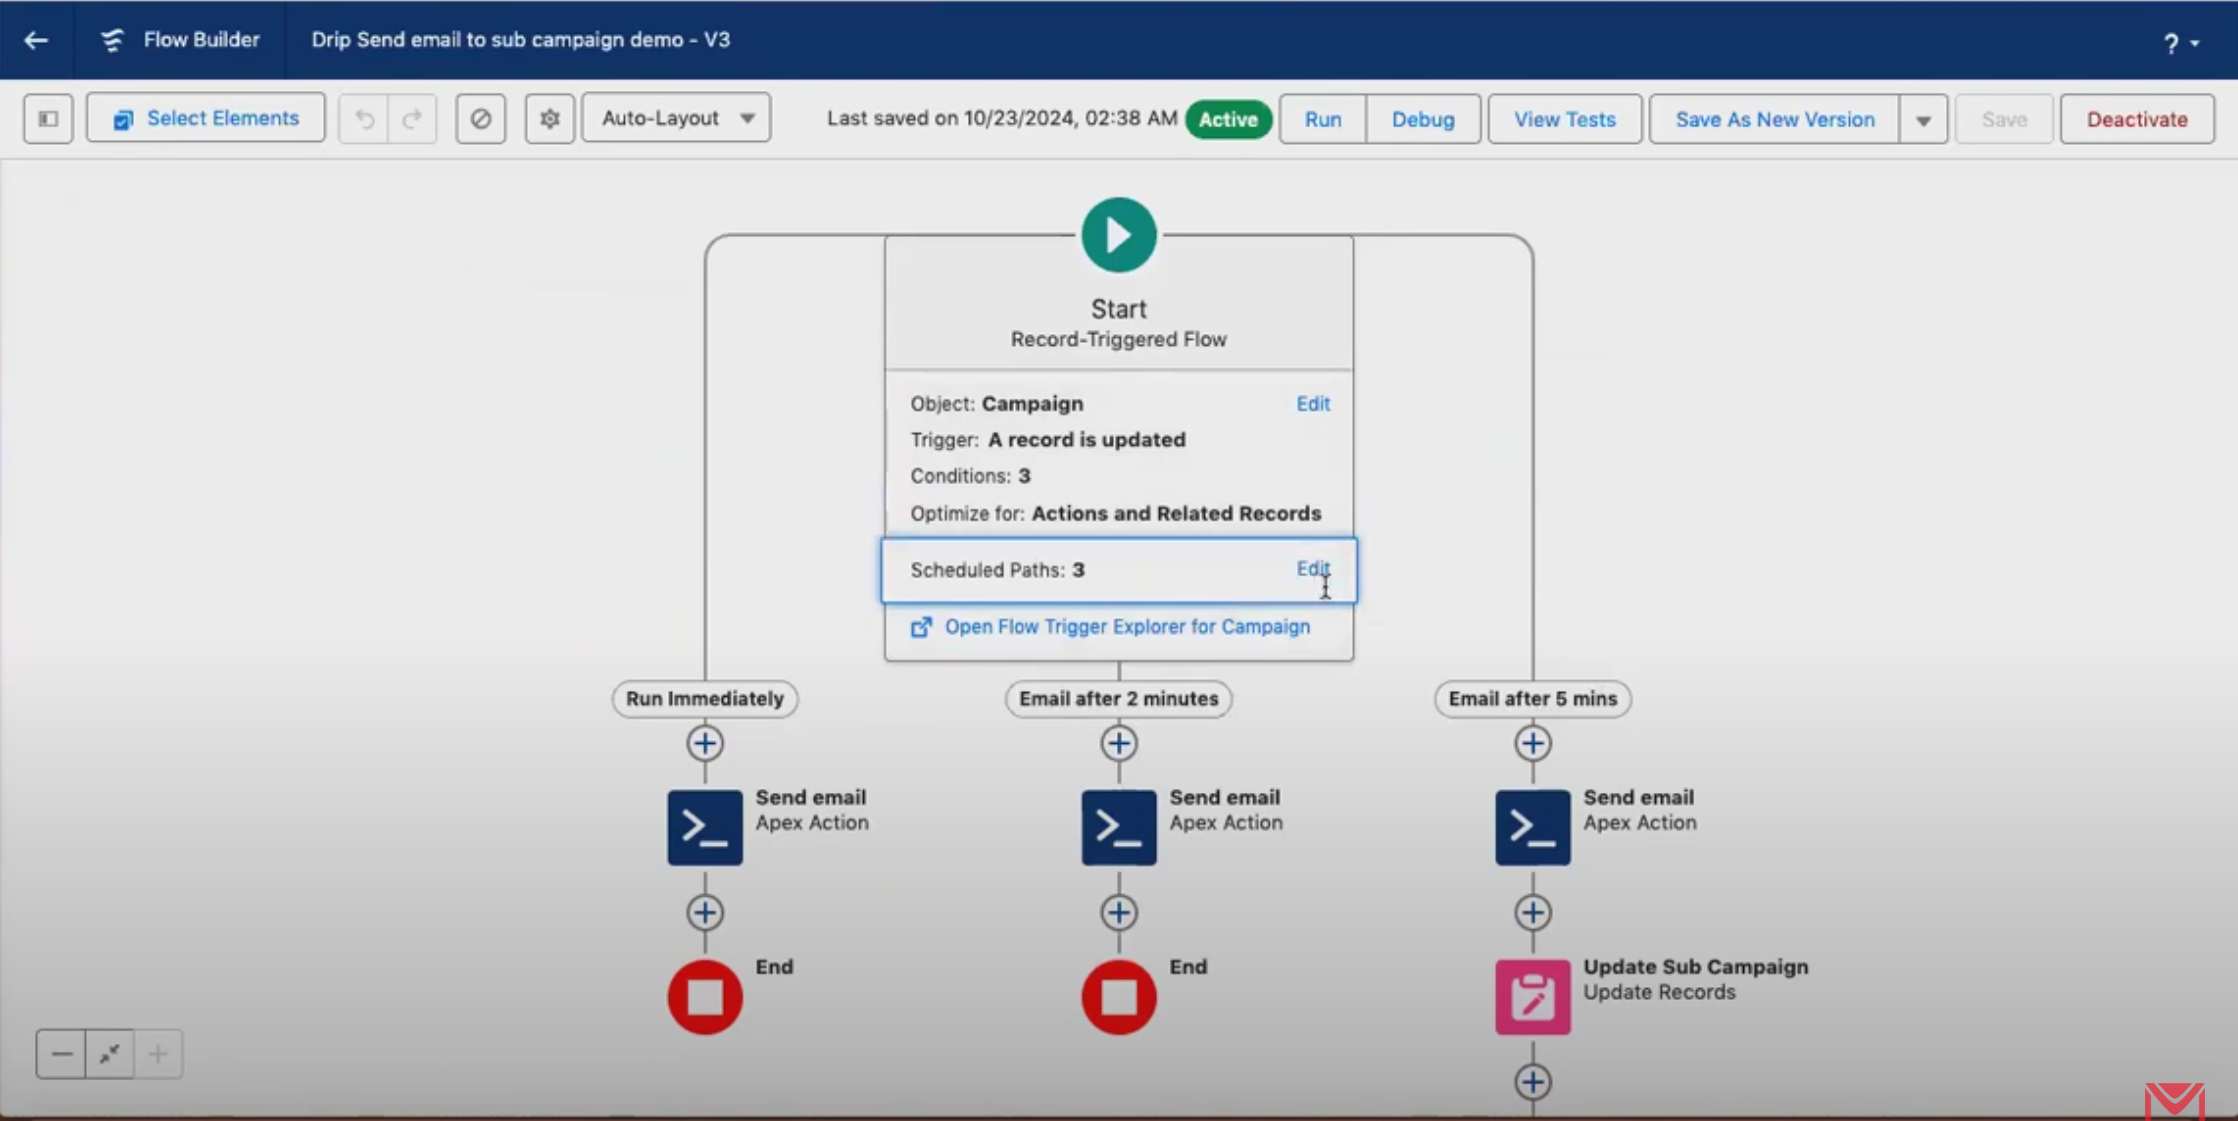
Task: Open flow settings gear icon
Action: tap(550, 119)
